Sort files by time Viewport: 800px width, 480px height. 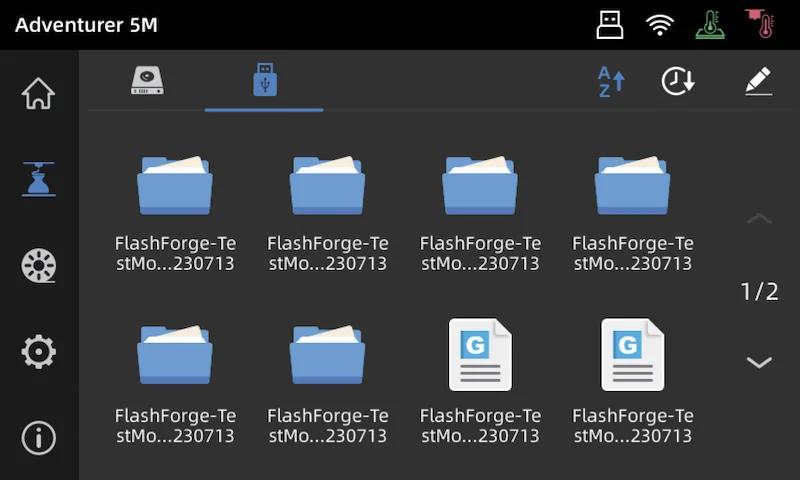coord(678,81)
